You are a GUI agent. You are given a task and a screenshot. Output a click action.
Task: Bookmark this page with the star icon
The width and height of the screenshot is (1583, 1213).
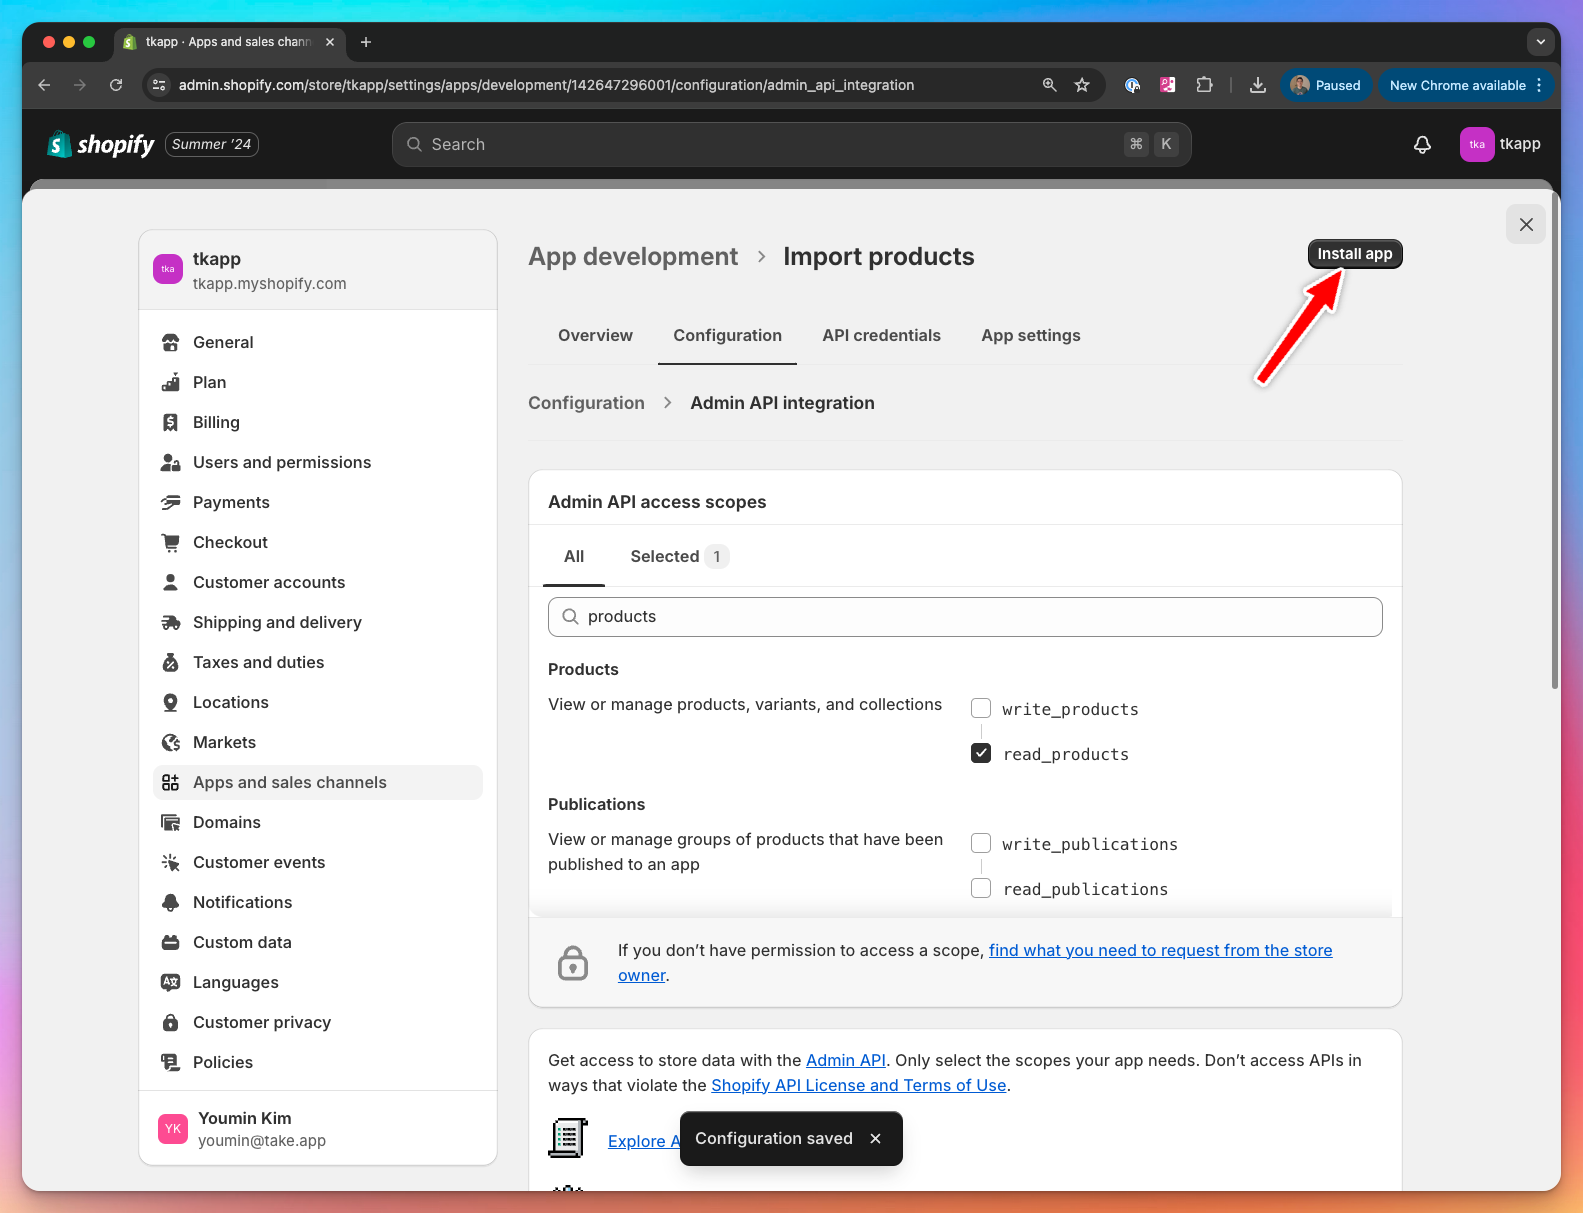(1082, 85)
